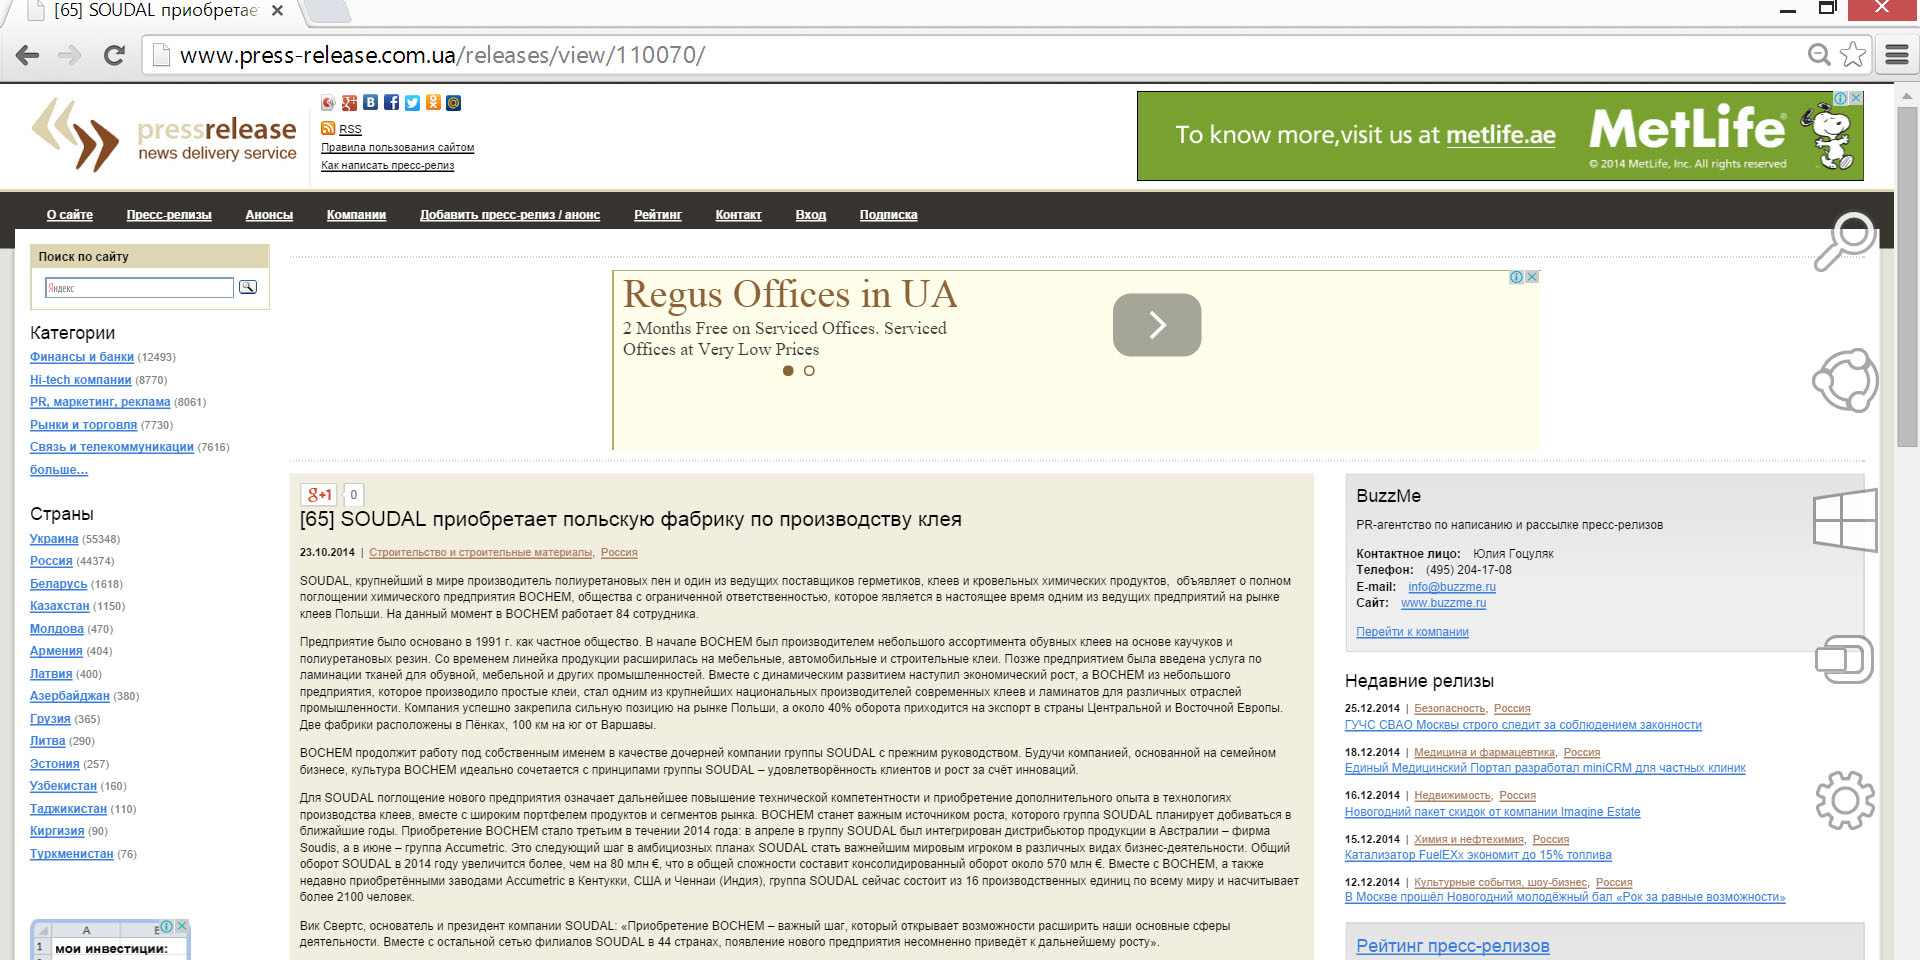Share the page on Odnoklassniki
Viewport: 1920px width, 960px height.
433,103
